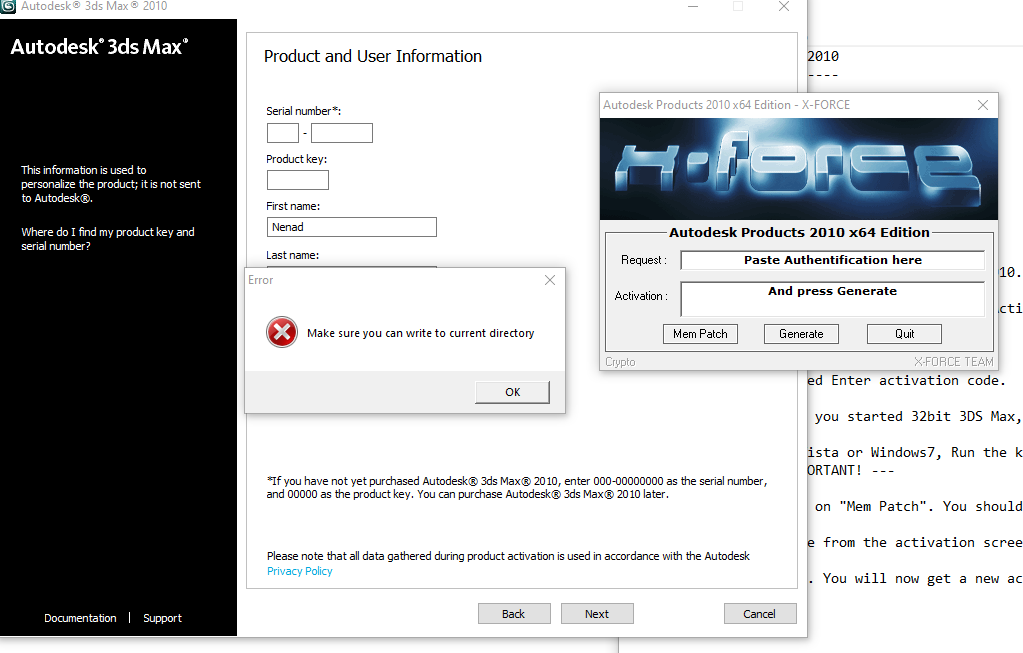
Task: Click the 'Last name:' label
Action: 292,255
